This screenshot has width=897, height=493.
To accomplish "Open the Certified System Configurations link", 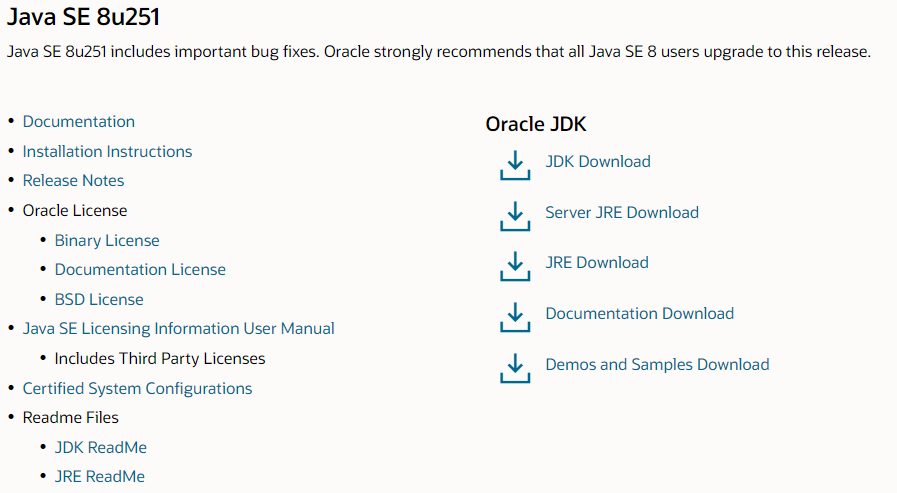I will (137, 389).
